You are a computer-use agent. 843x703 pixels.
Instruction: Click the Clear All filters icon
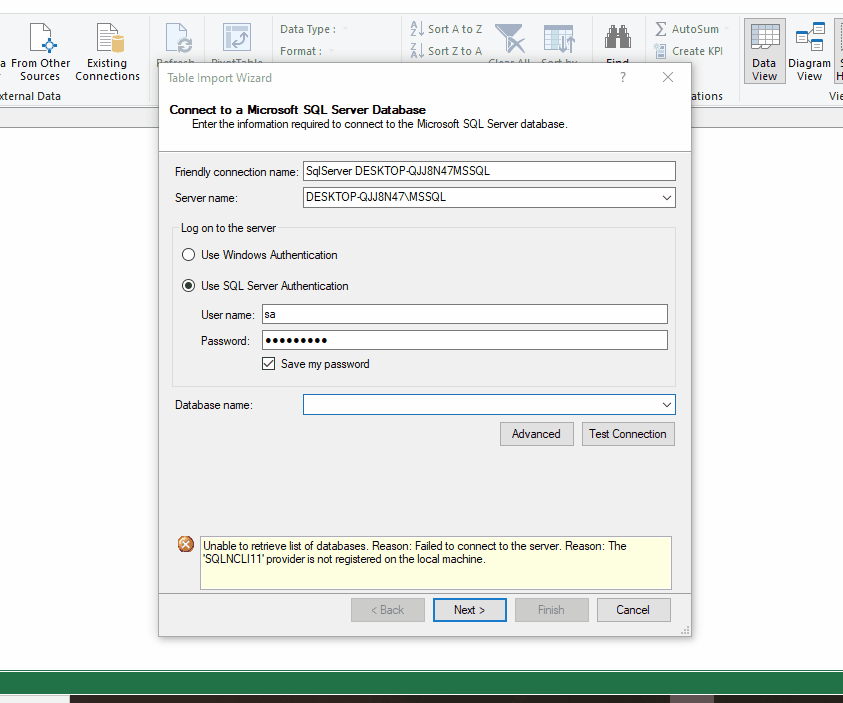509,40
